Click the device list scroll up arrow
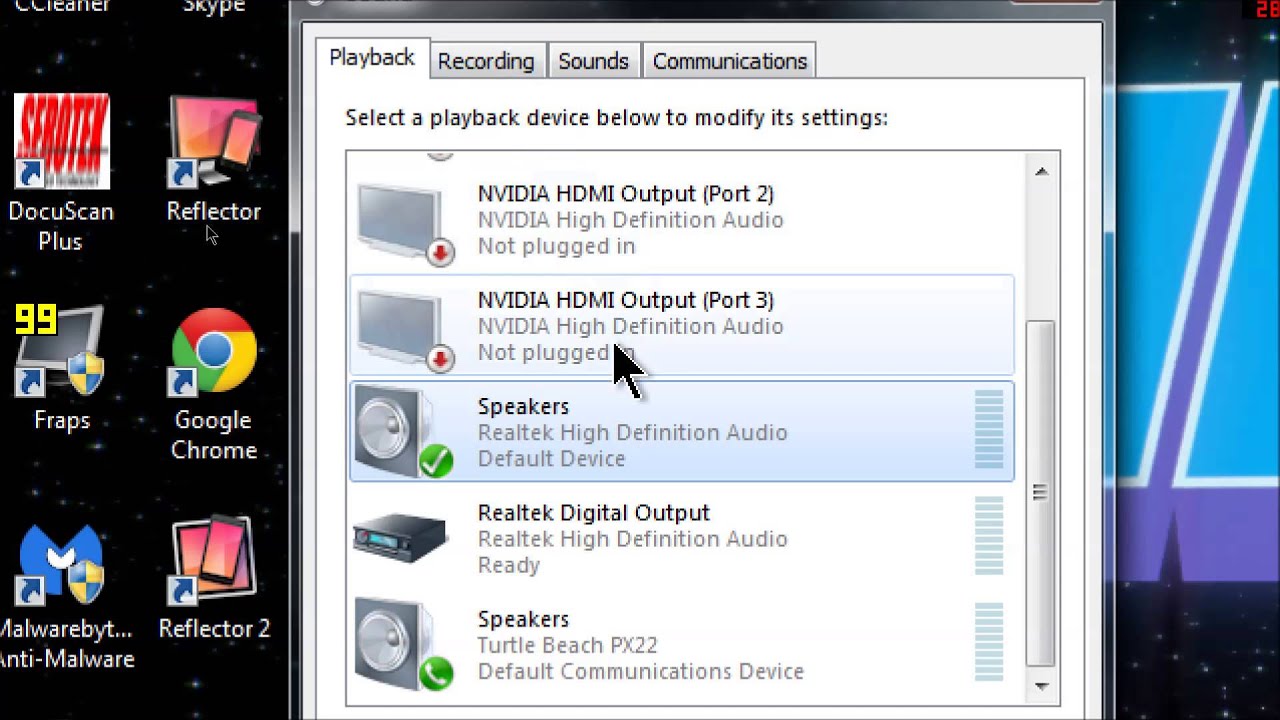This screenshot has width=1280, height=720. [x=1041, y=172]
